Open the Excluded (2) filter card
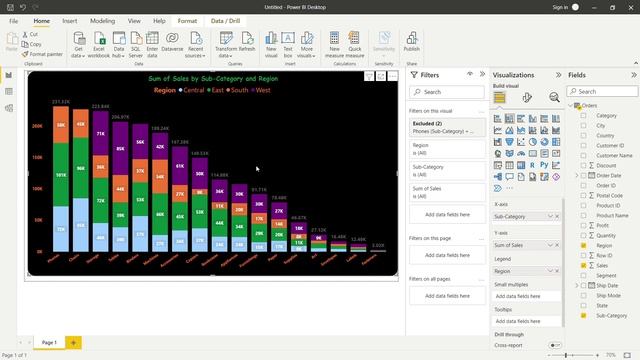 447,127
